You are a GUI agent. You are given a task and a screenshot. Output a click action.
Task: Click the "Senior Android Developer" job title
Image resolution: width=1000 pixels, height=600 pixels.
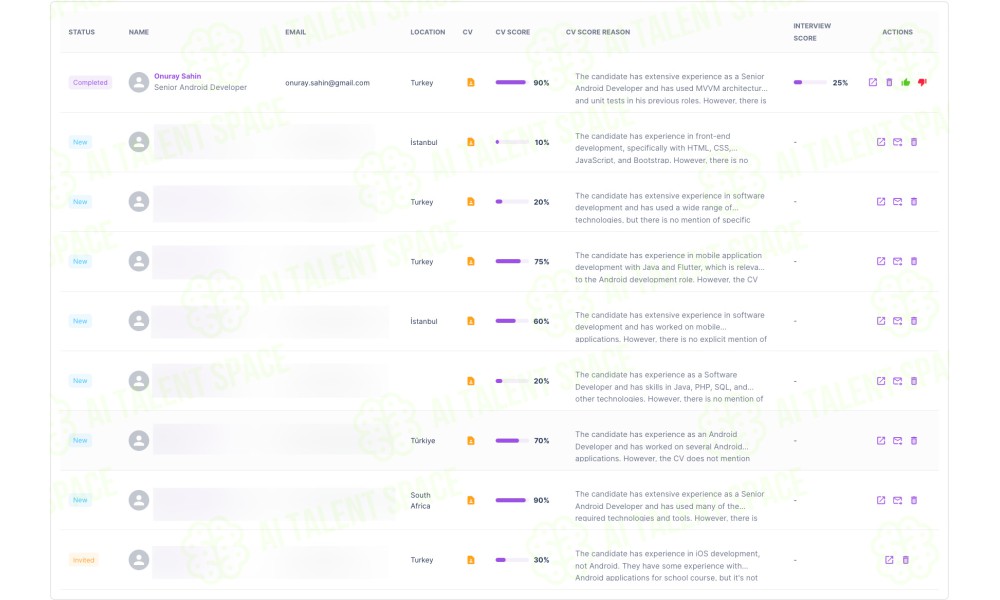point(200,87)
